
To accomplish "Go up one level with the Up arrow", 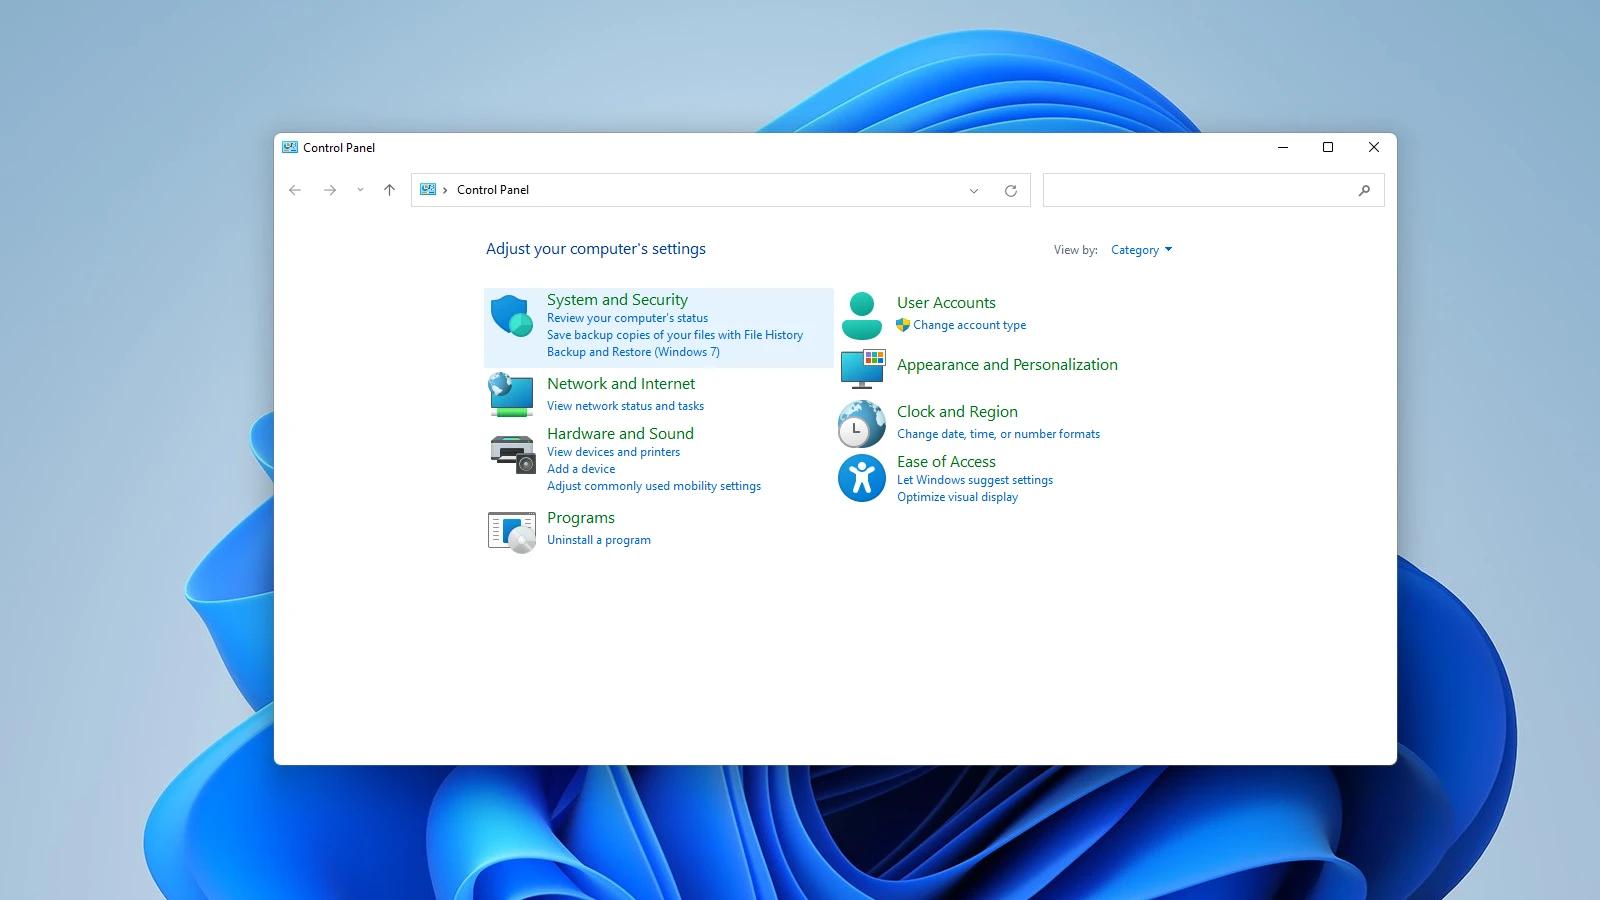I will tap(390, 190).
